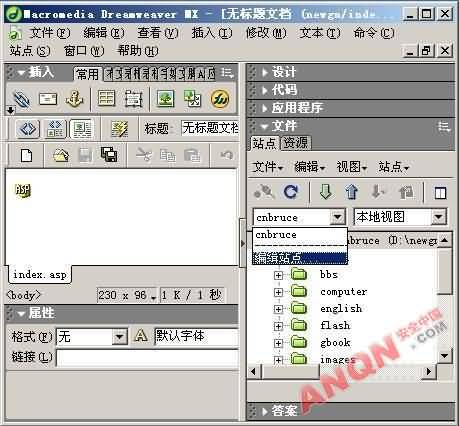Refresh the site file list
This screenshot has width=459, height=426.
pos(291,192)
